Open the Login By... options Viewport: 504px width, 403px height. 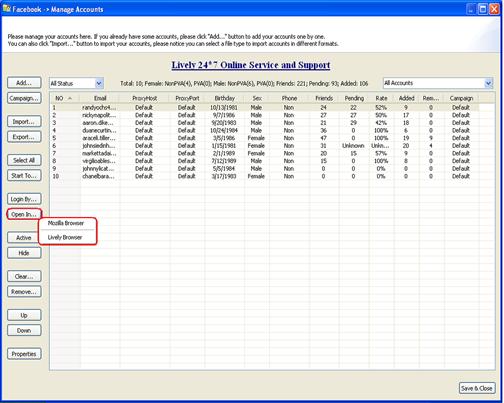(x=24, y=199)
